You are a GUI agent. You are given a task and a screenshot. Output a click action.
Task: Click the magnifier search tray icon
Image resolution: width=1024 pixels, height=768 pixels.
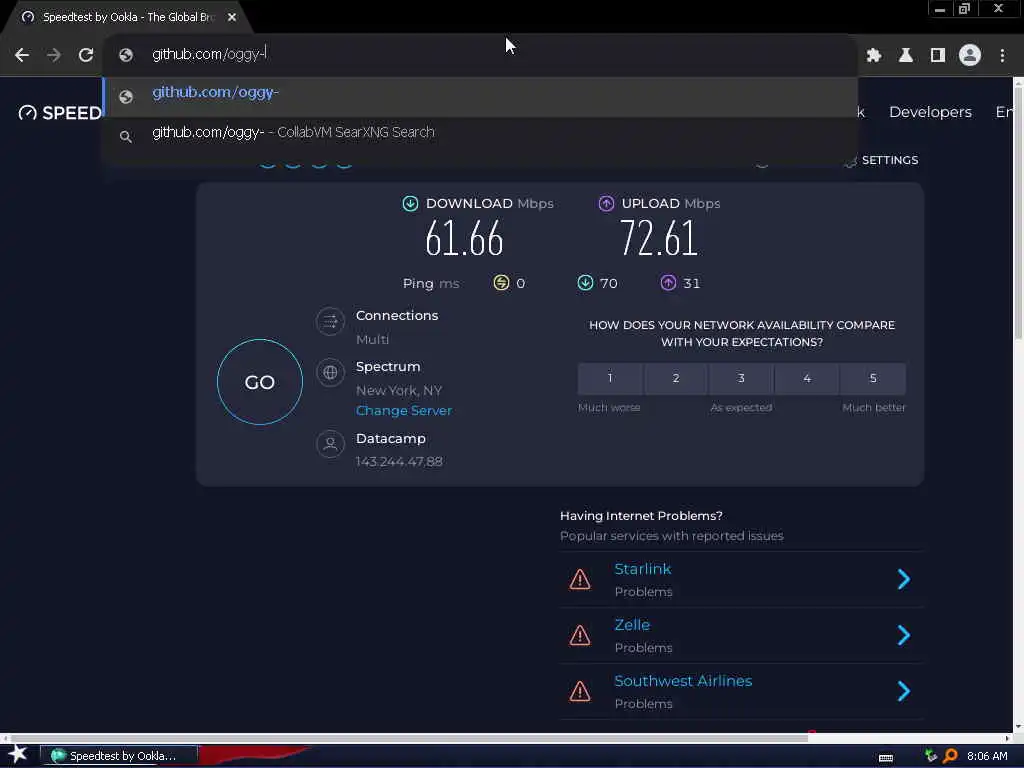(950, 756)
